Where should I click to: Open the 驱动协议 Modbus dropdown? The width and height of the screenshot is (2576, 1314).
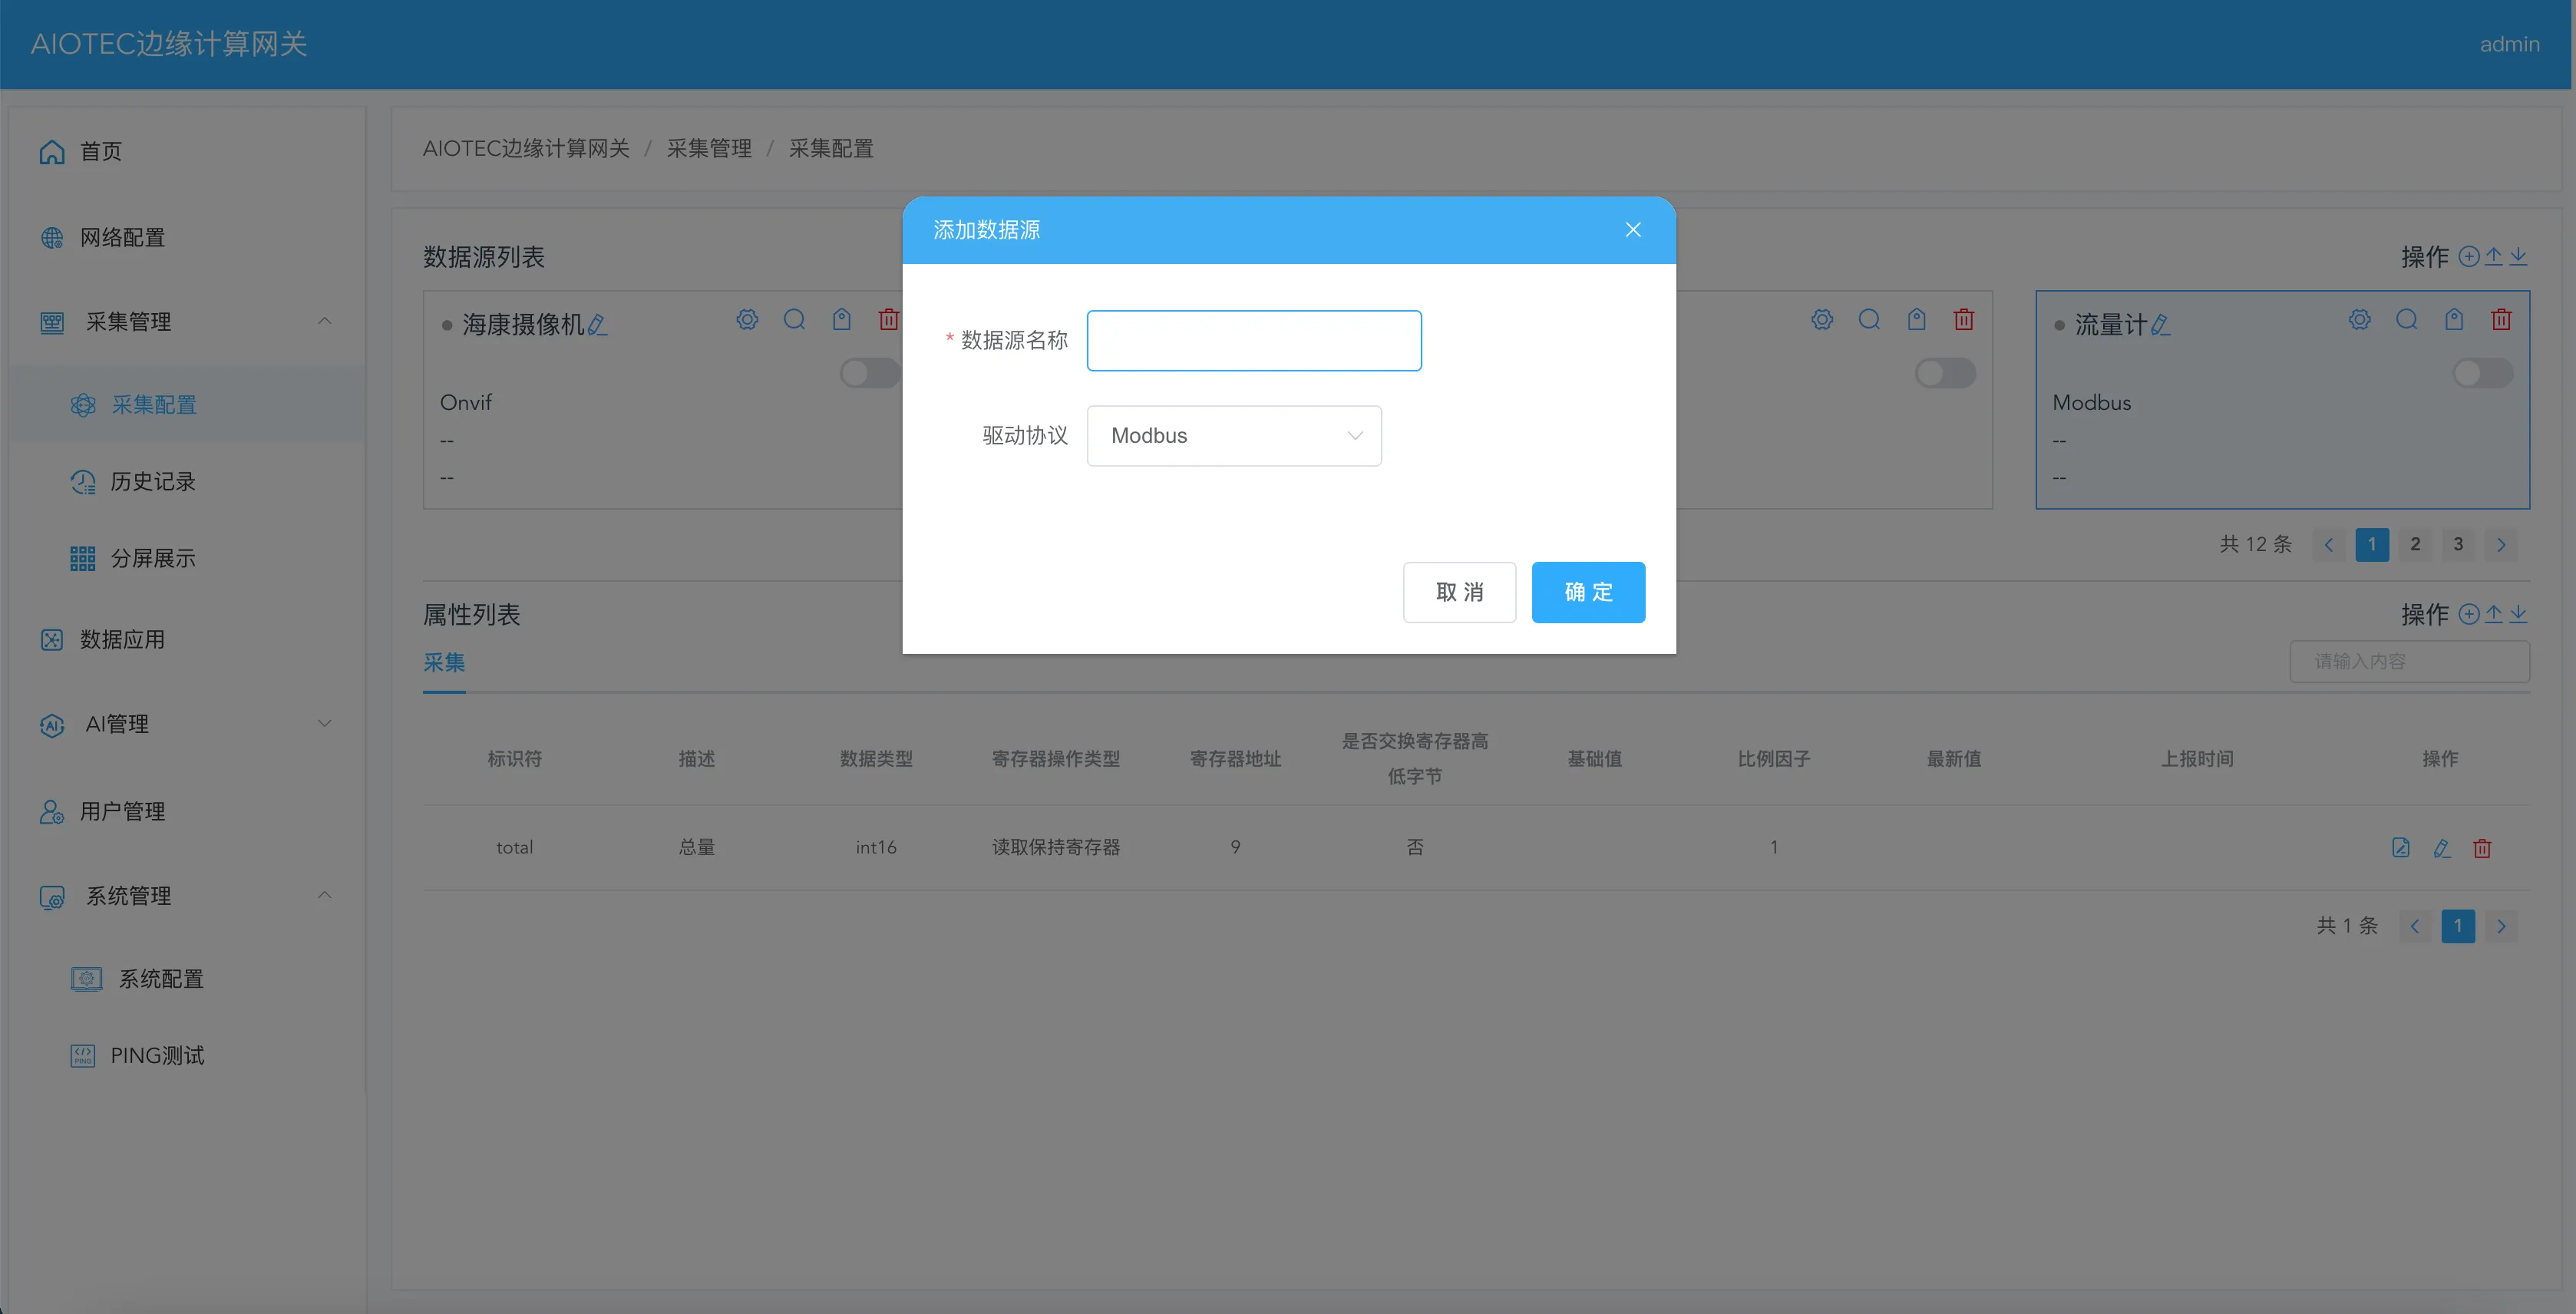[1233, 436]
